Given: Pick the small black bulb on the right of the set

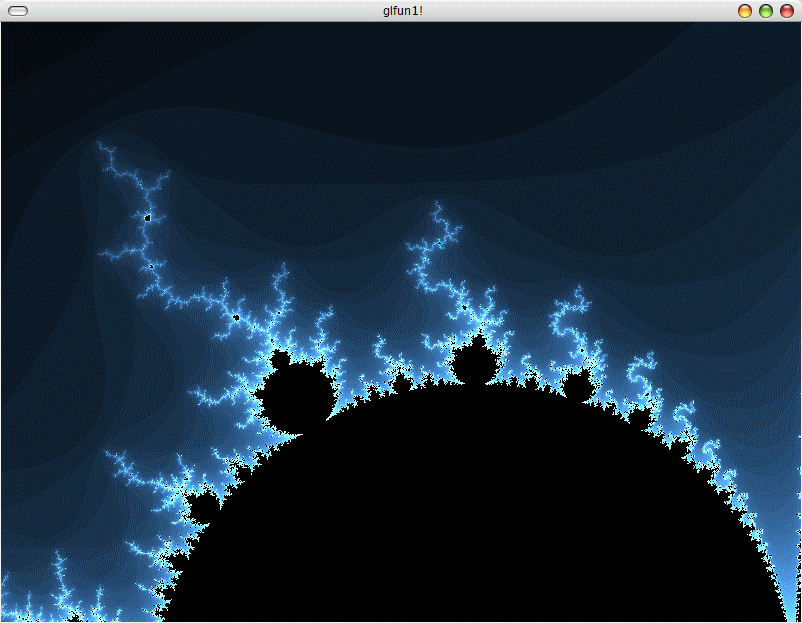Looking at the screenshot, I should click(577, 387).
